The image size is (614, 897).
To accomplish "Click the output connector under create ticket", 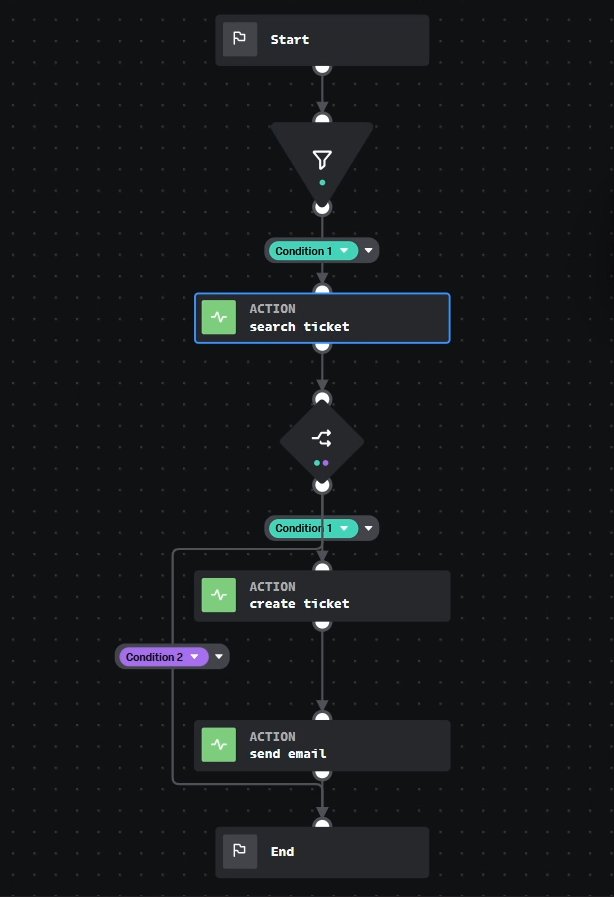I will (322, 624).
